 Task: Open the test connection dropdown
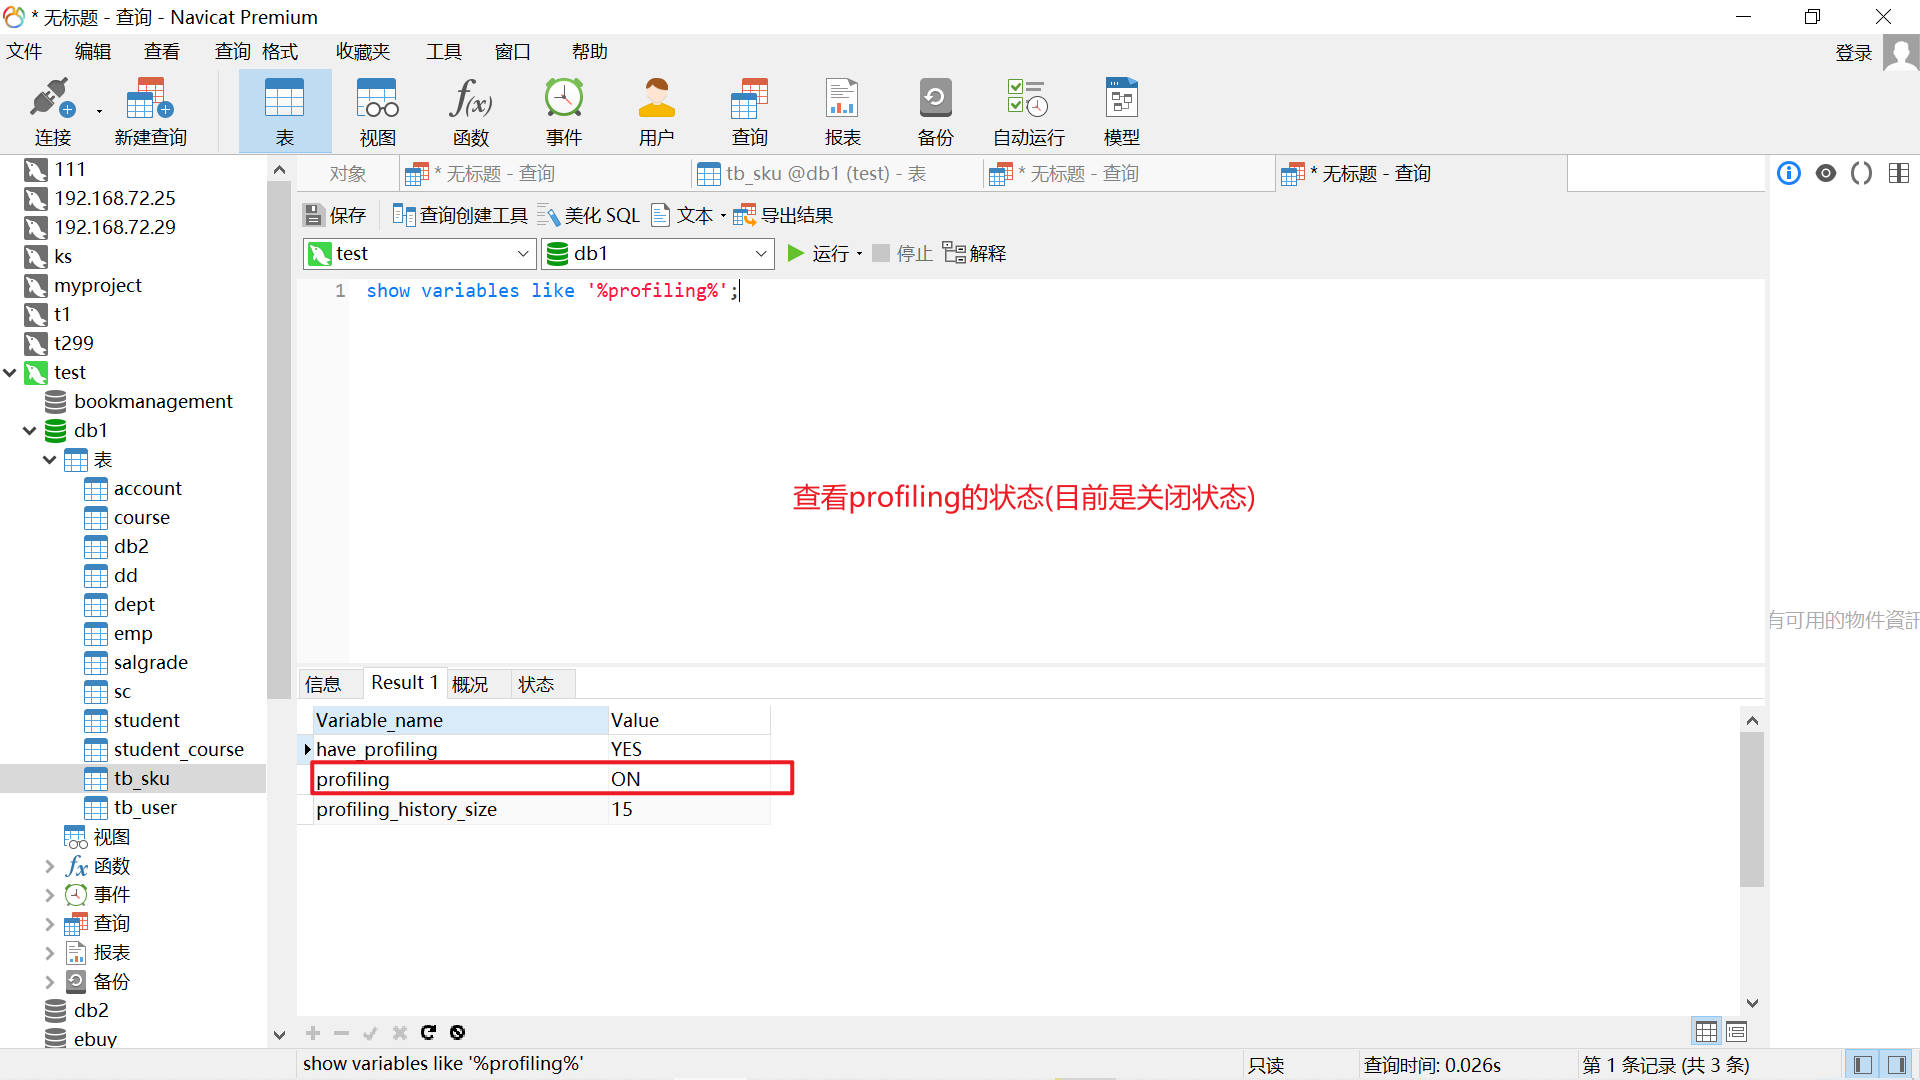coord(522,254)
